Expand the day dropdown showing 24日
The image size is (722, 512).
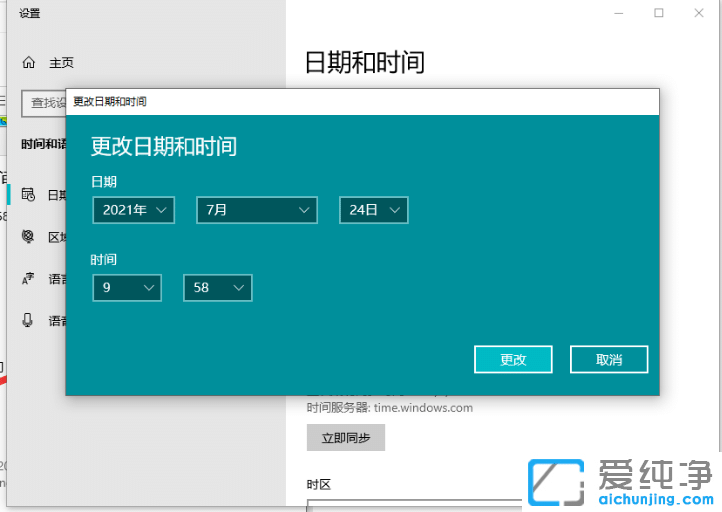(373, 210)
